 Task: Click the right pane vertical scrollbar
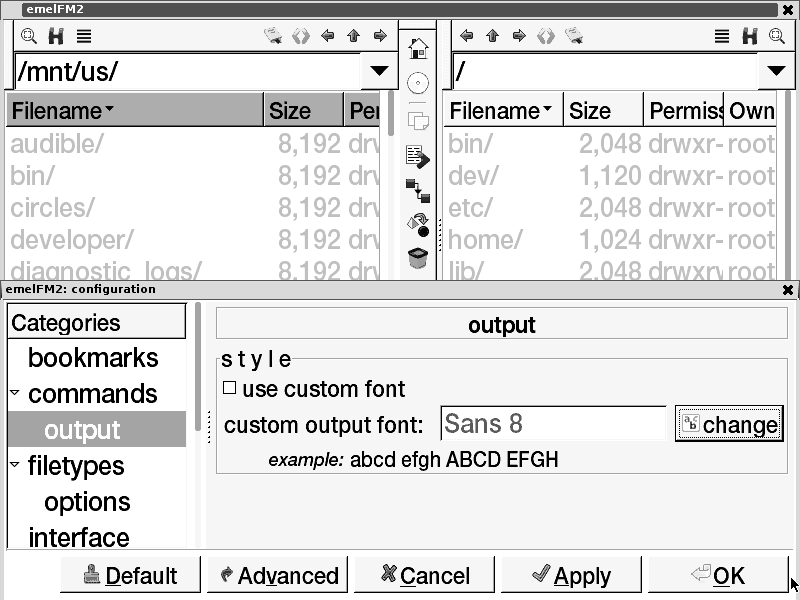coord(788,185)
